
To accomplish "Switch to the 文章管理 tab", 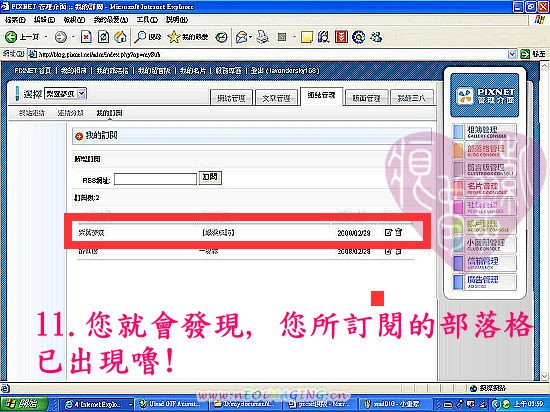I will point(276,98).
